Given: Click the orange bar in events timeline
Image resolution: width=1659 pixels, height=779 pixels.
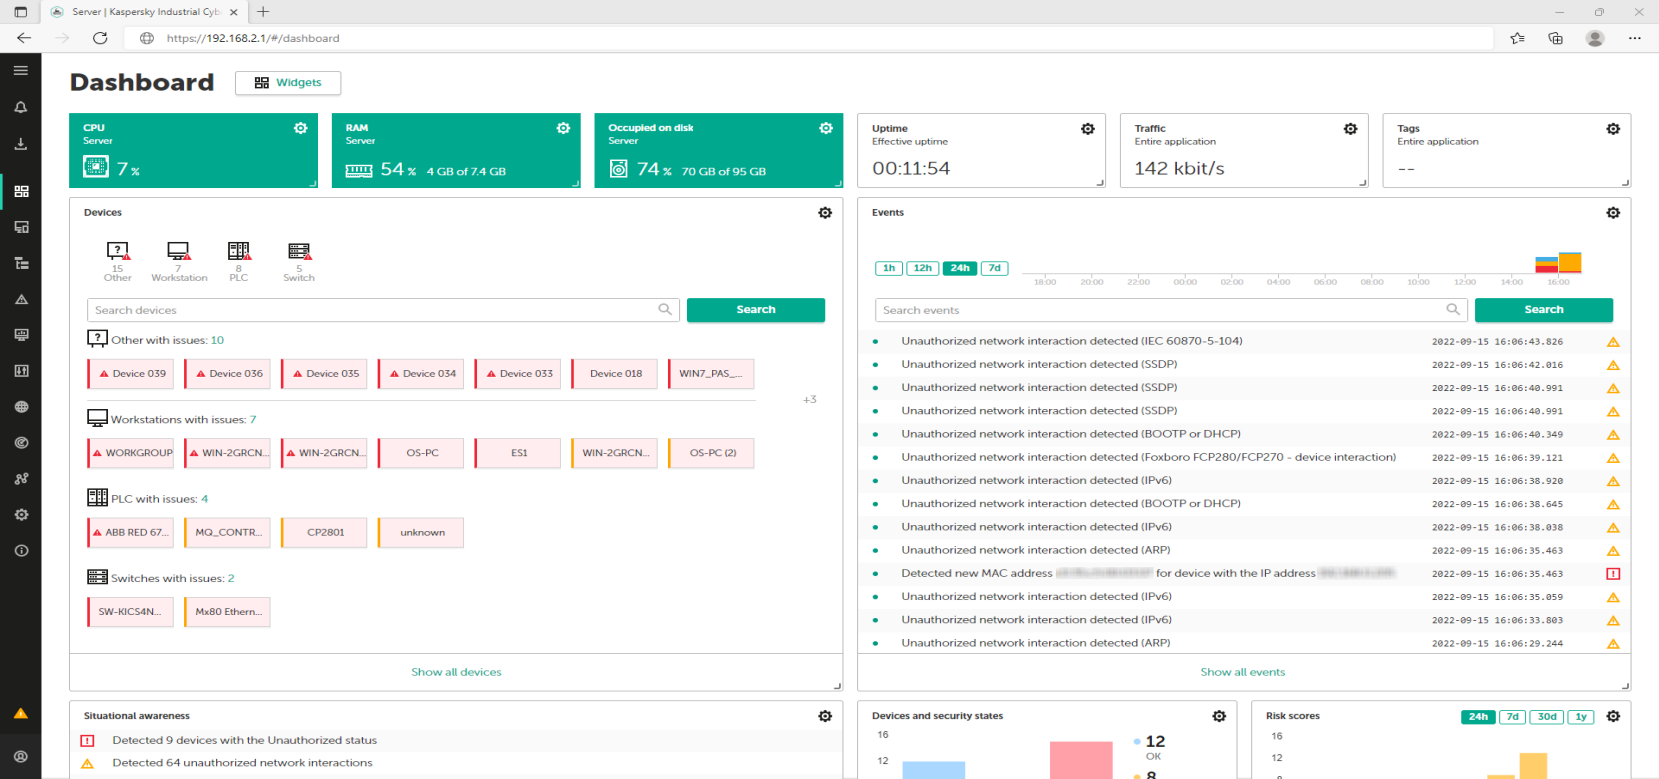Looking at the screenshot, I should pyautogui.click(x=1570, y=262).
